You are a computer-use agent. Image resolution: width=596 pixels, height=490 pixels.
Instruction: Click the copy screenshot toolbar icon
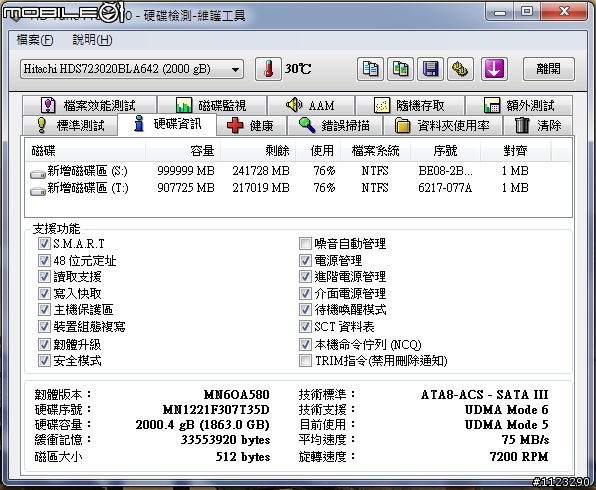400,69
